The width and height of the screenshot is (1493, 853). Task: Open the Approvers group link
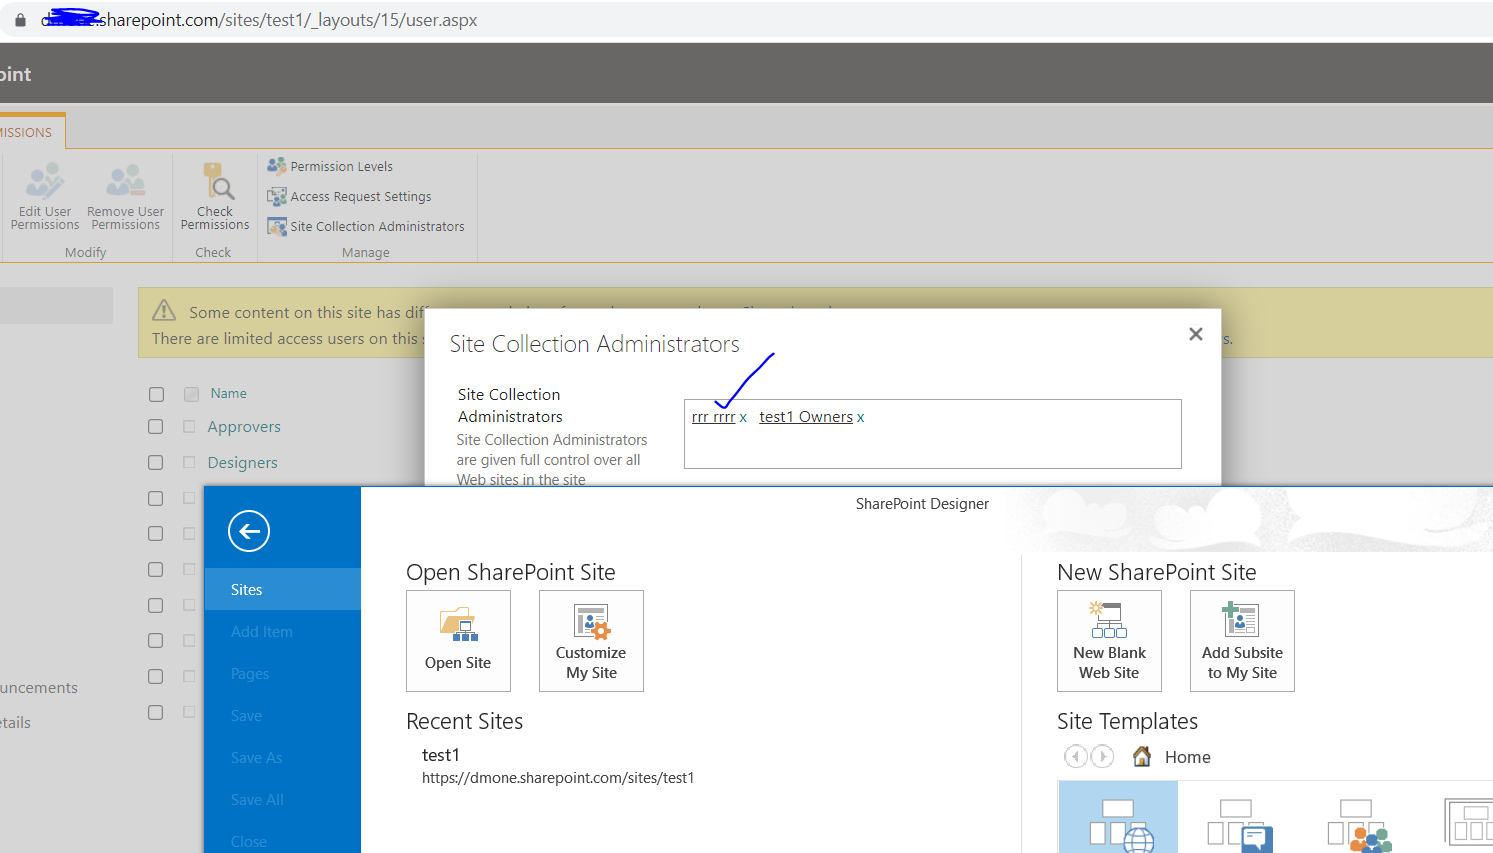244,427
